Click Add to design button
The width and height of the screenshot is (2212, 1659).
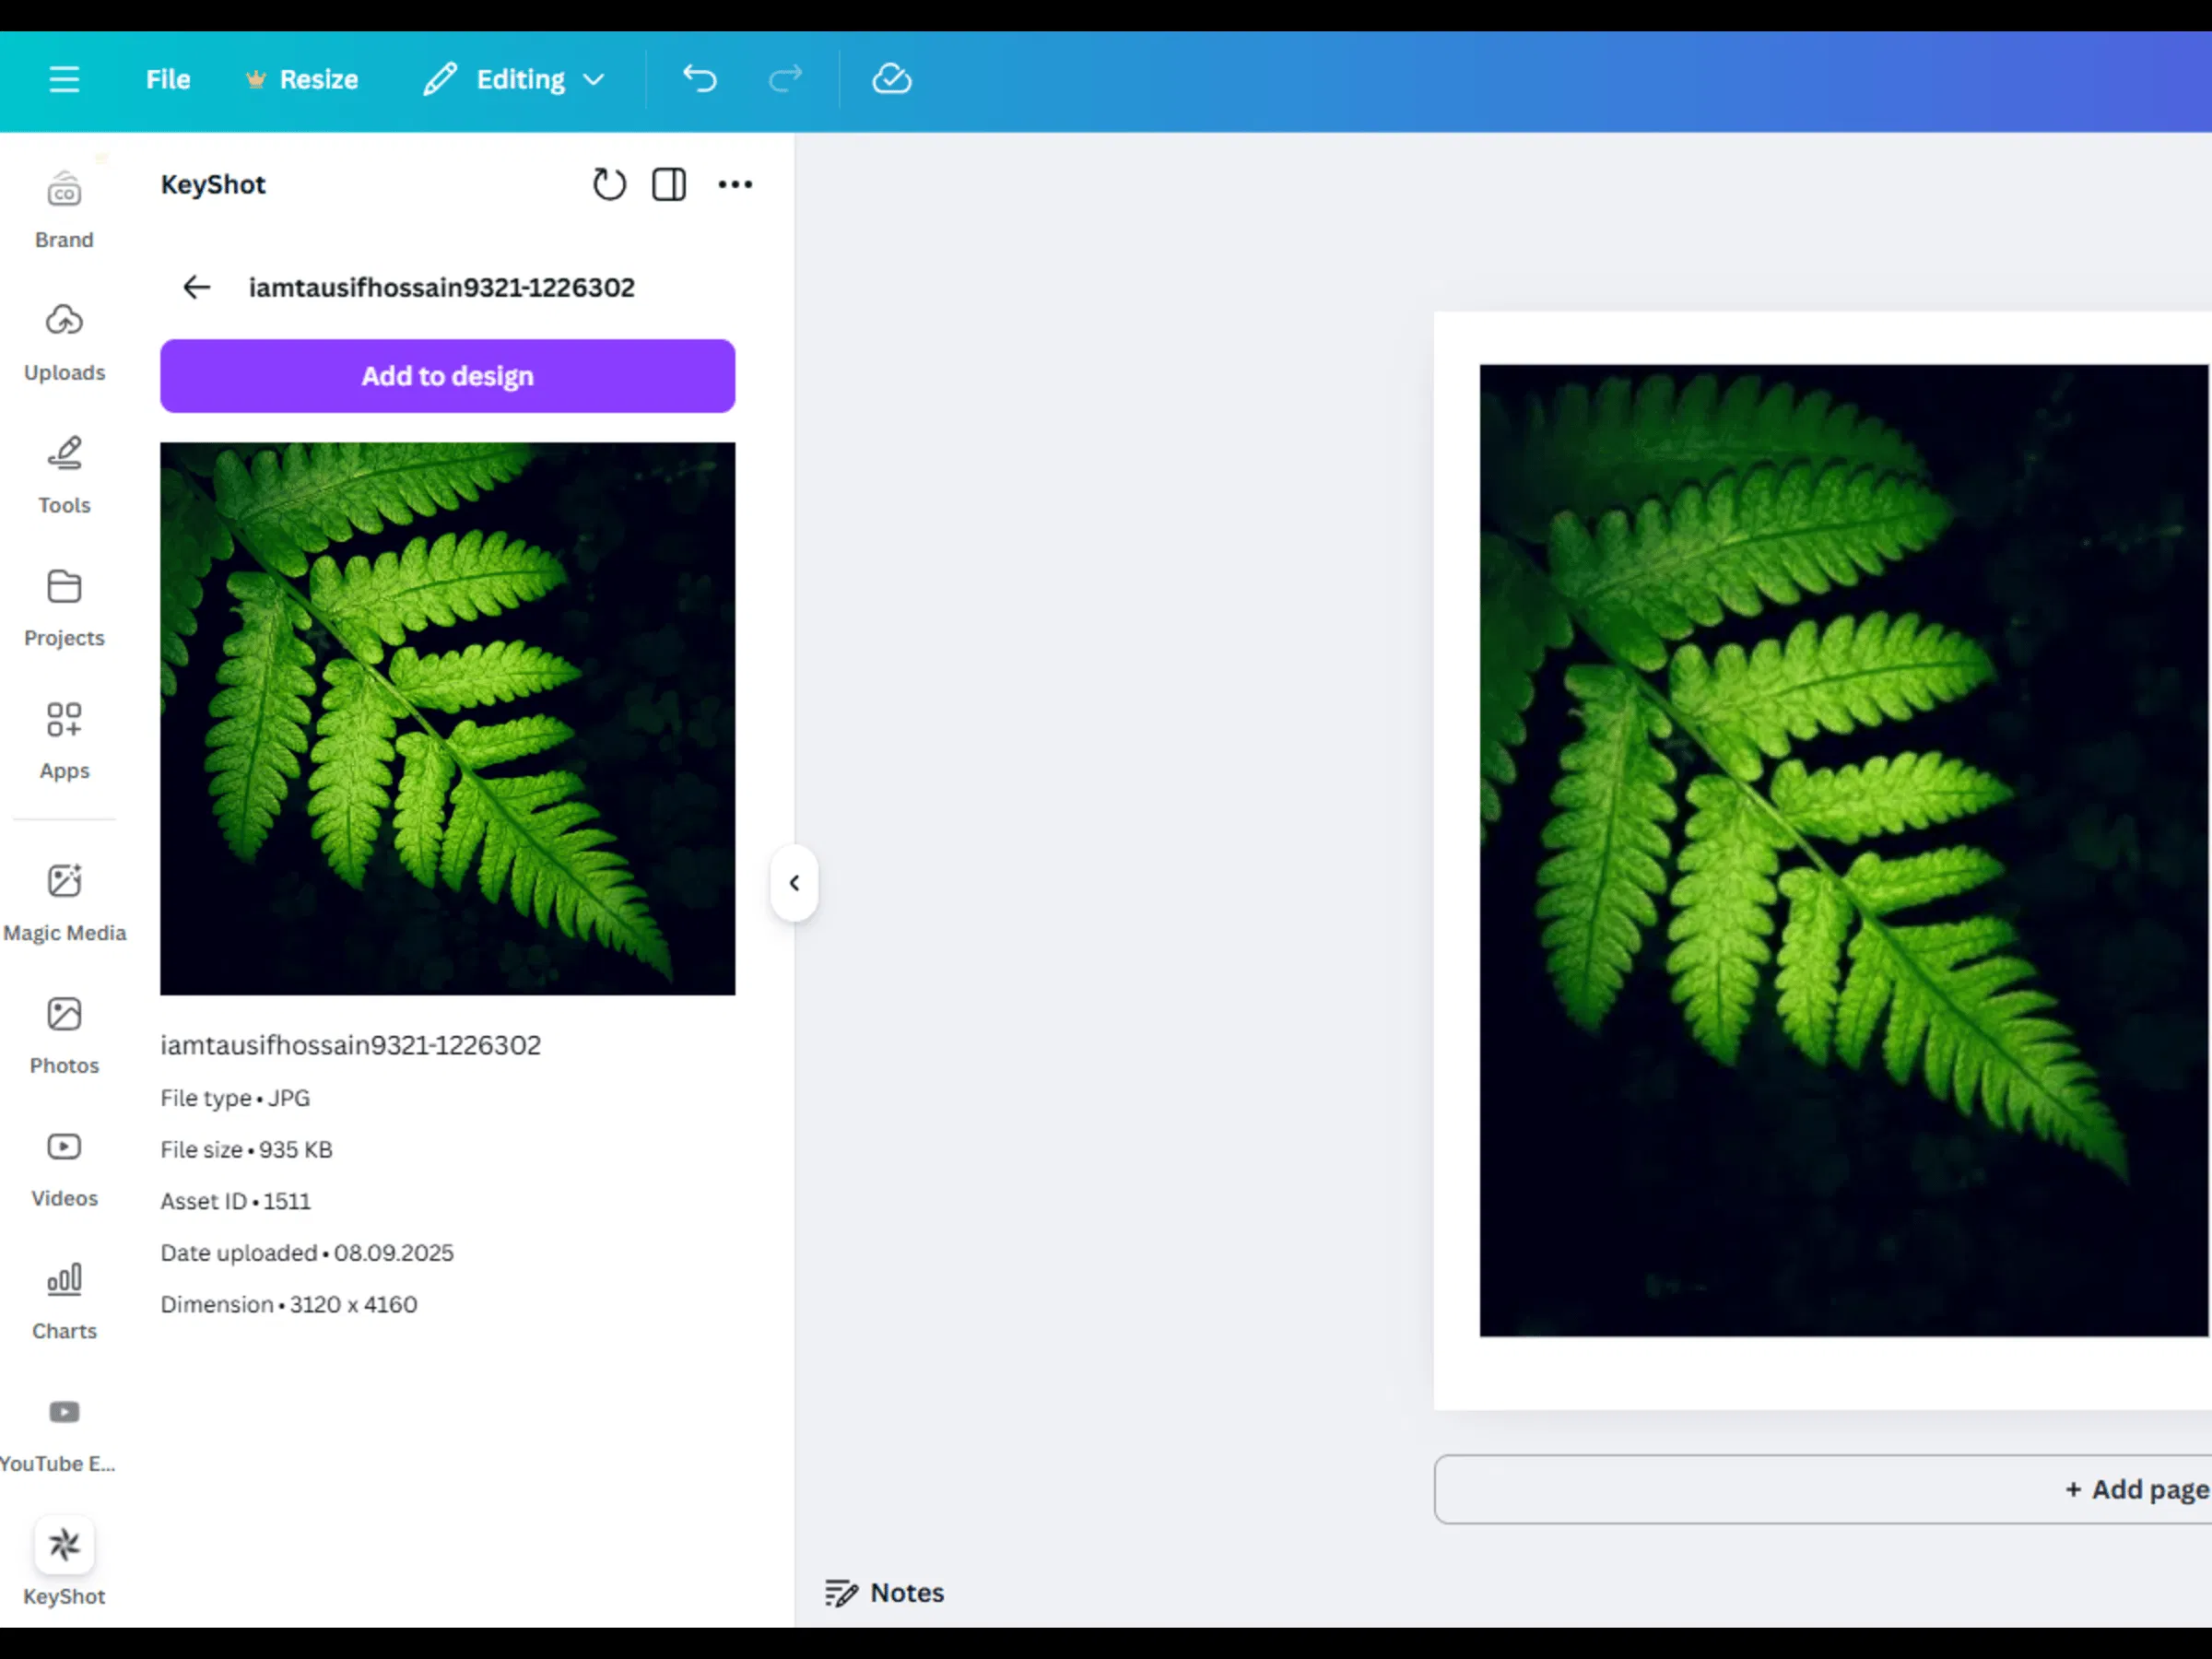tap(447, 376)
